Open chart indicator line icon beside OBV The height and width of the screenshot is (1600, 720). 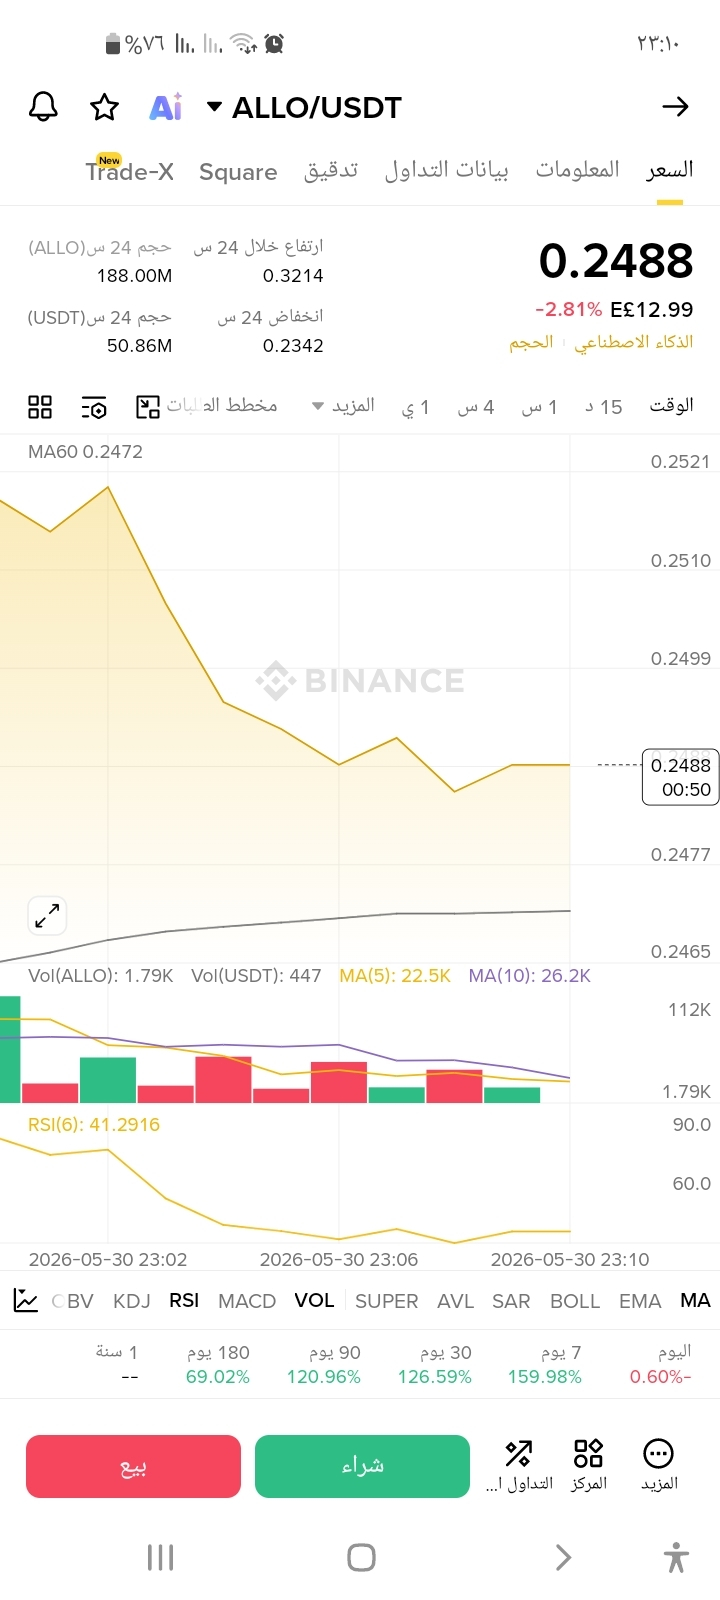(26, 1300)
